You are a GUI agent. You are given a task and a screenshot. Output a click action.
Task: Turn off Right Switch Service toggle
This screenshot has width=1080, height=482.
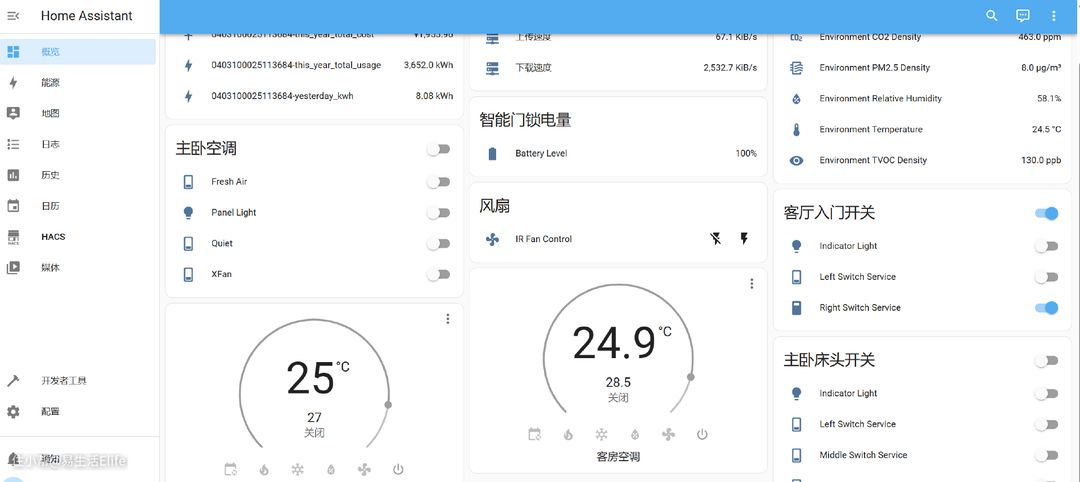pyautogui.click(x=1046, y=308)
